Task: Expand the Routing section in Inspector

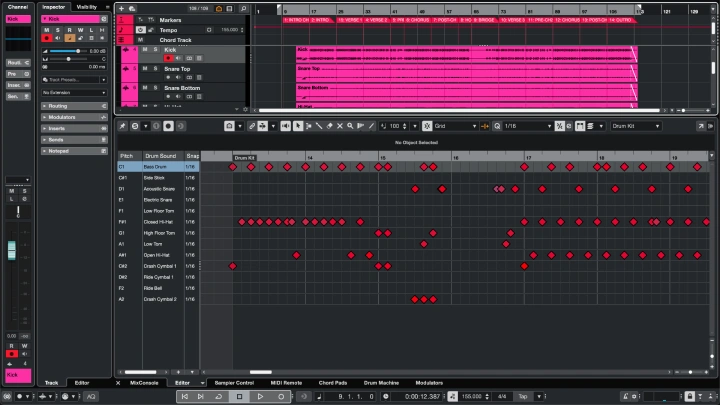Action: coord(74,106)
